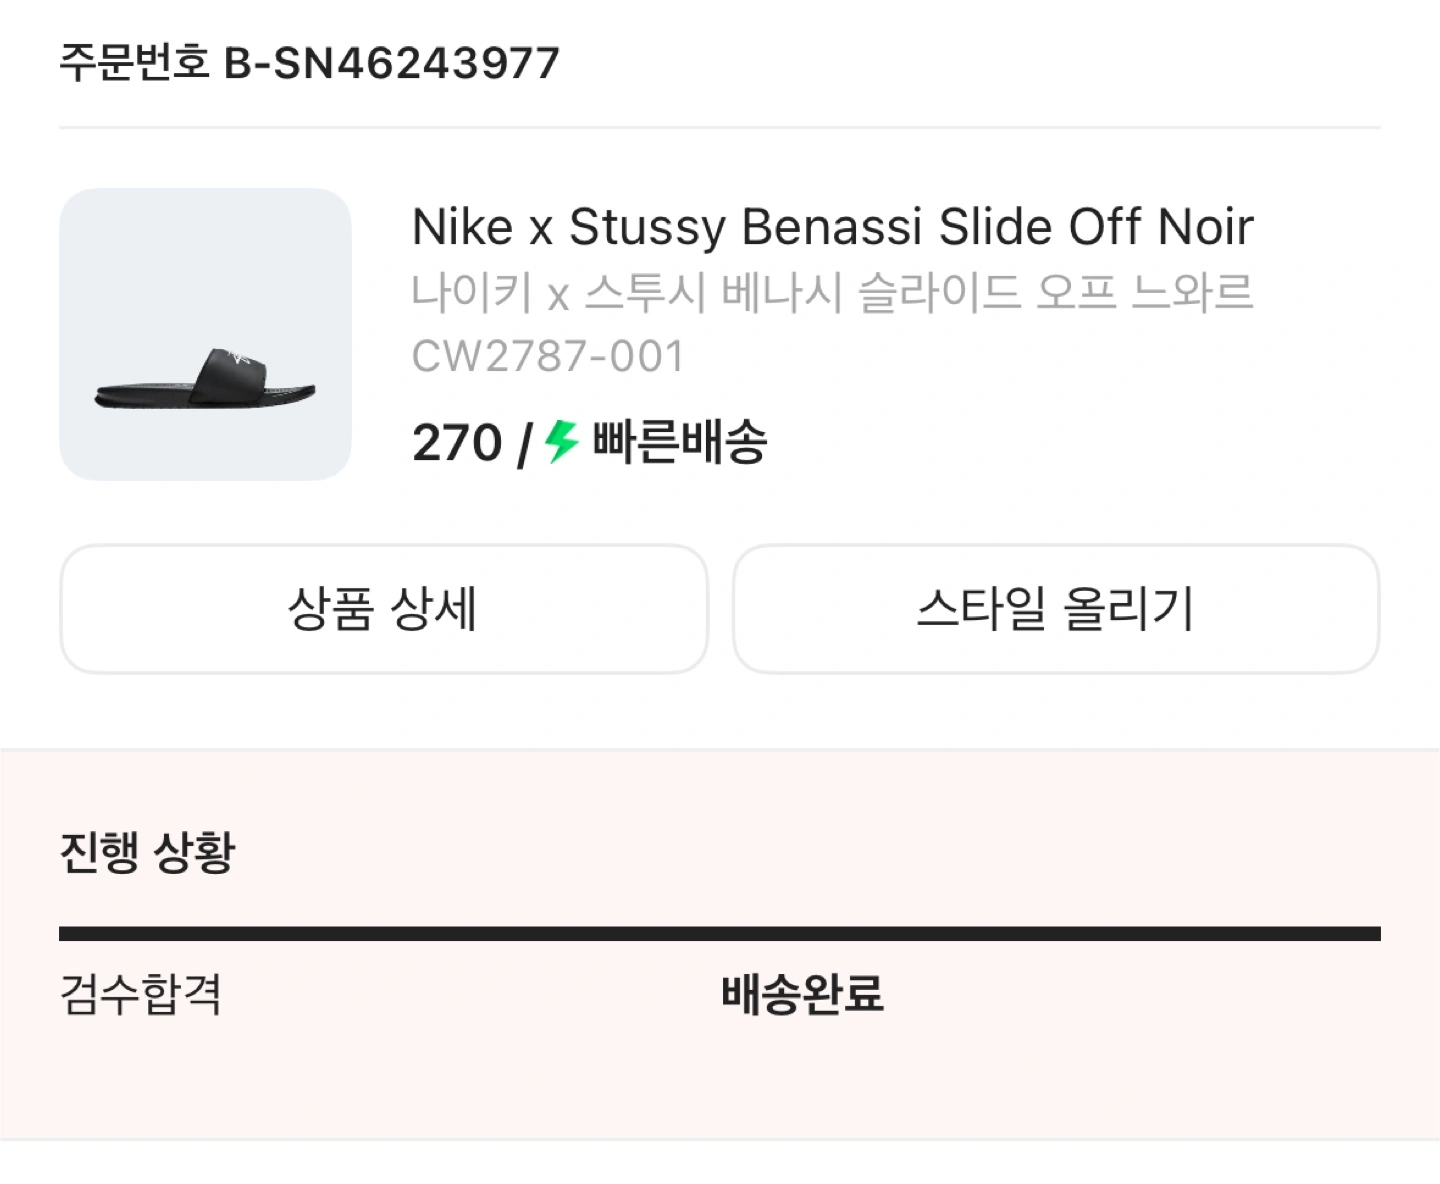Click the word Nike in the product title
Image resolution: width=1440 pixels, height=1184 pixels.
[462, 227]
